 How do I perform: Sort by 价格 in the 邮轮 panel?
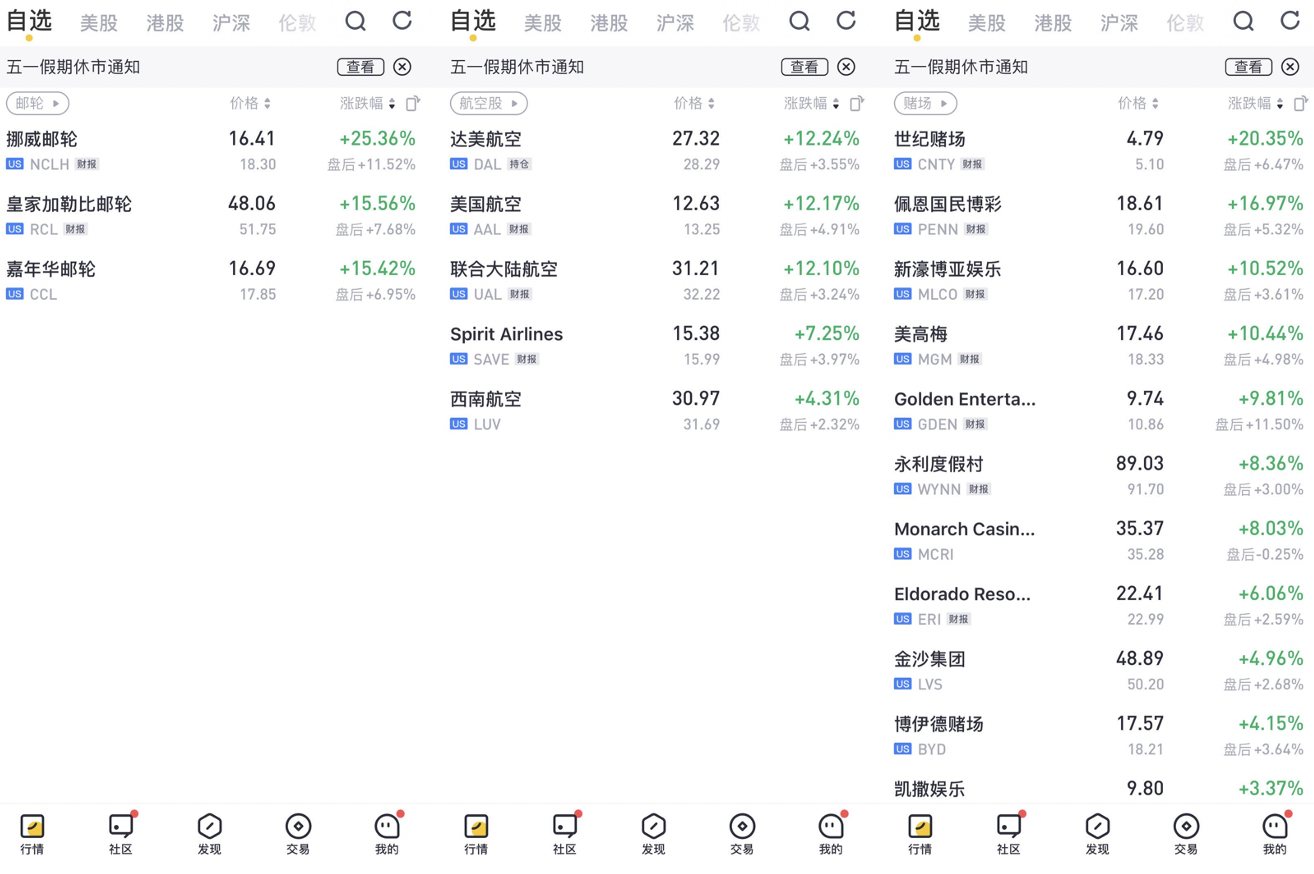point(251,103)
